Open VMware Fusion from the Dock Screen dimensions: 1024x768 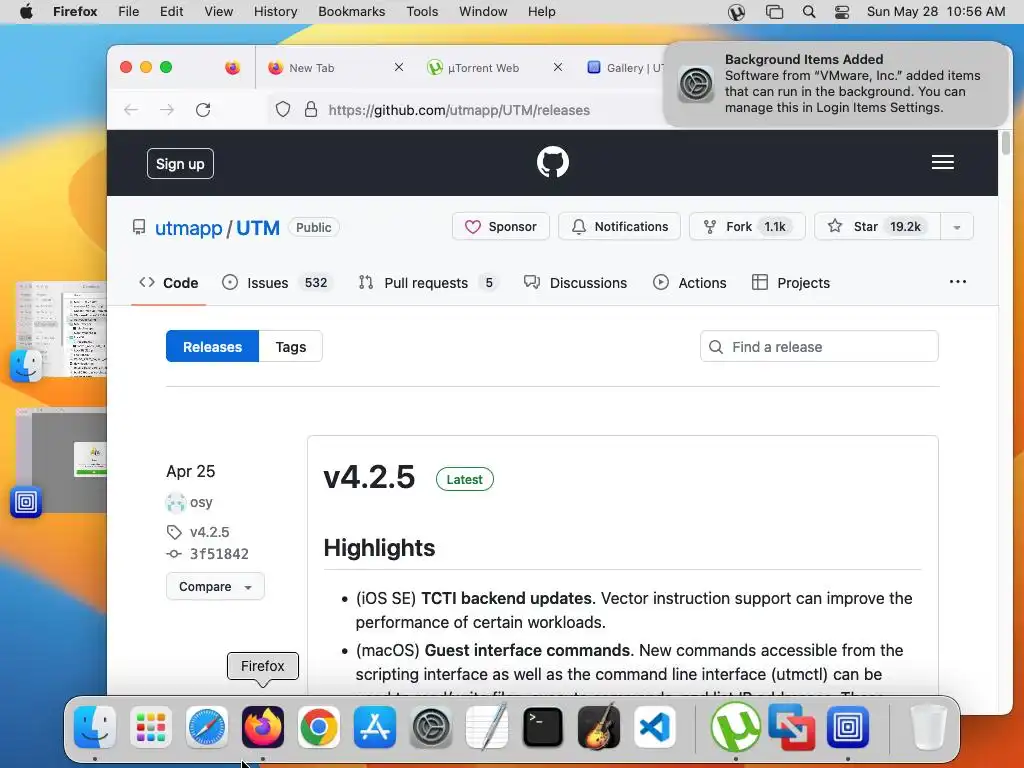tap(792, 727)
